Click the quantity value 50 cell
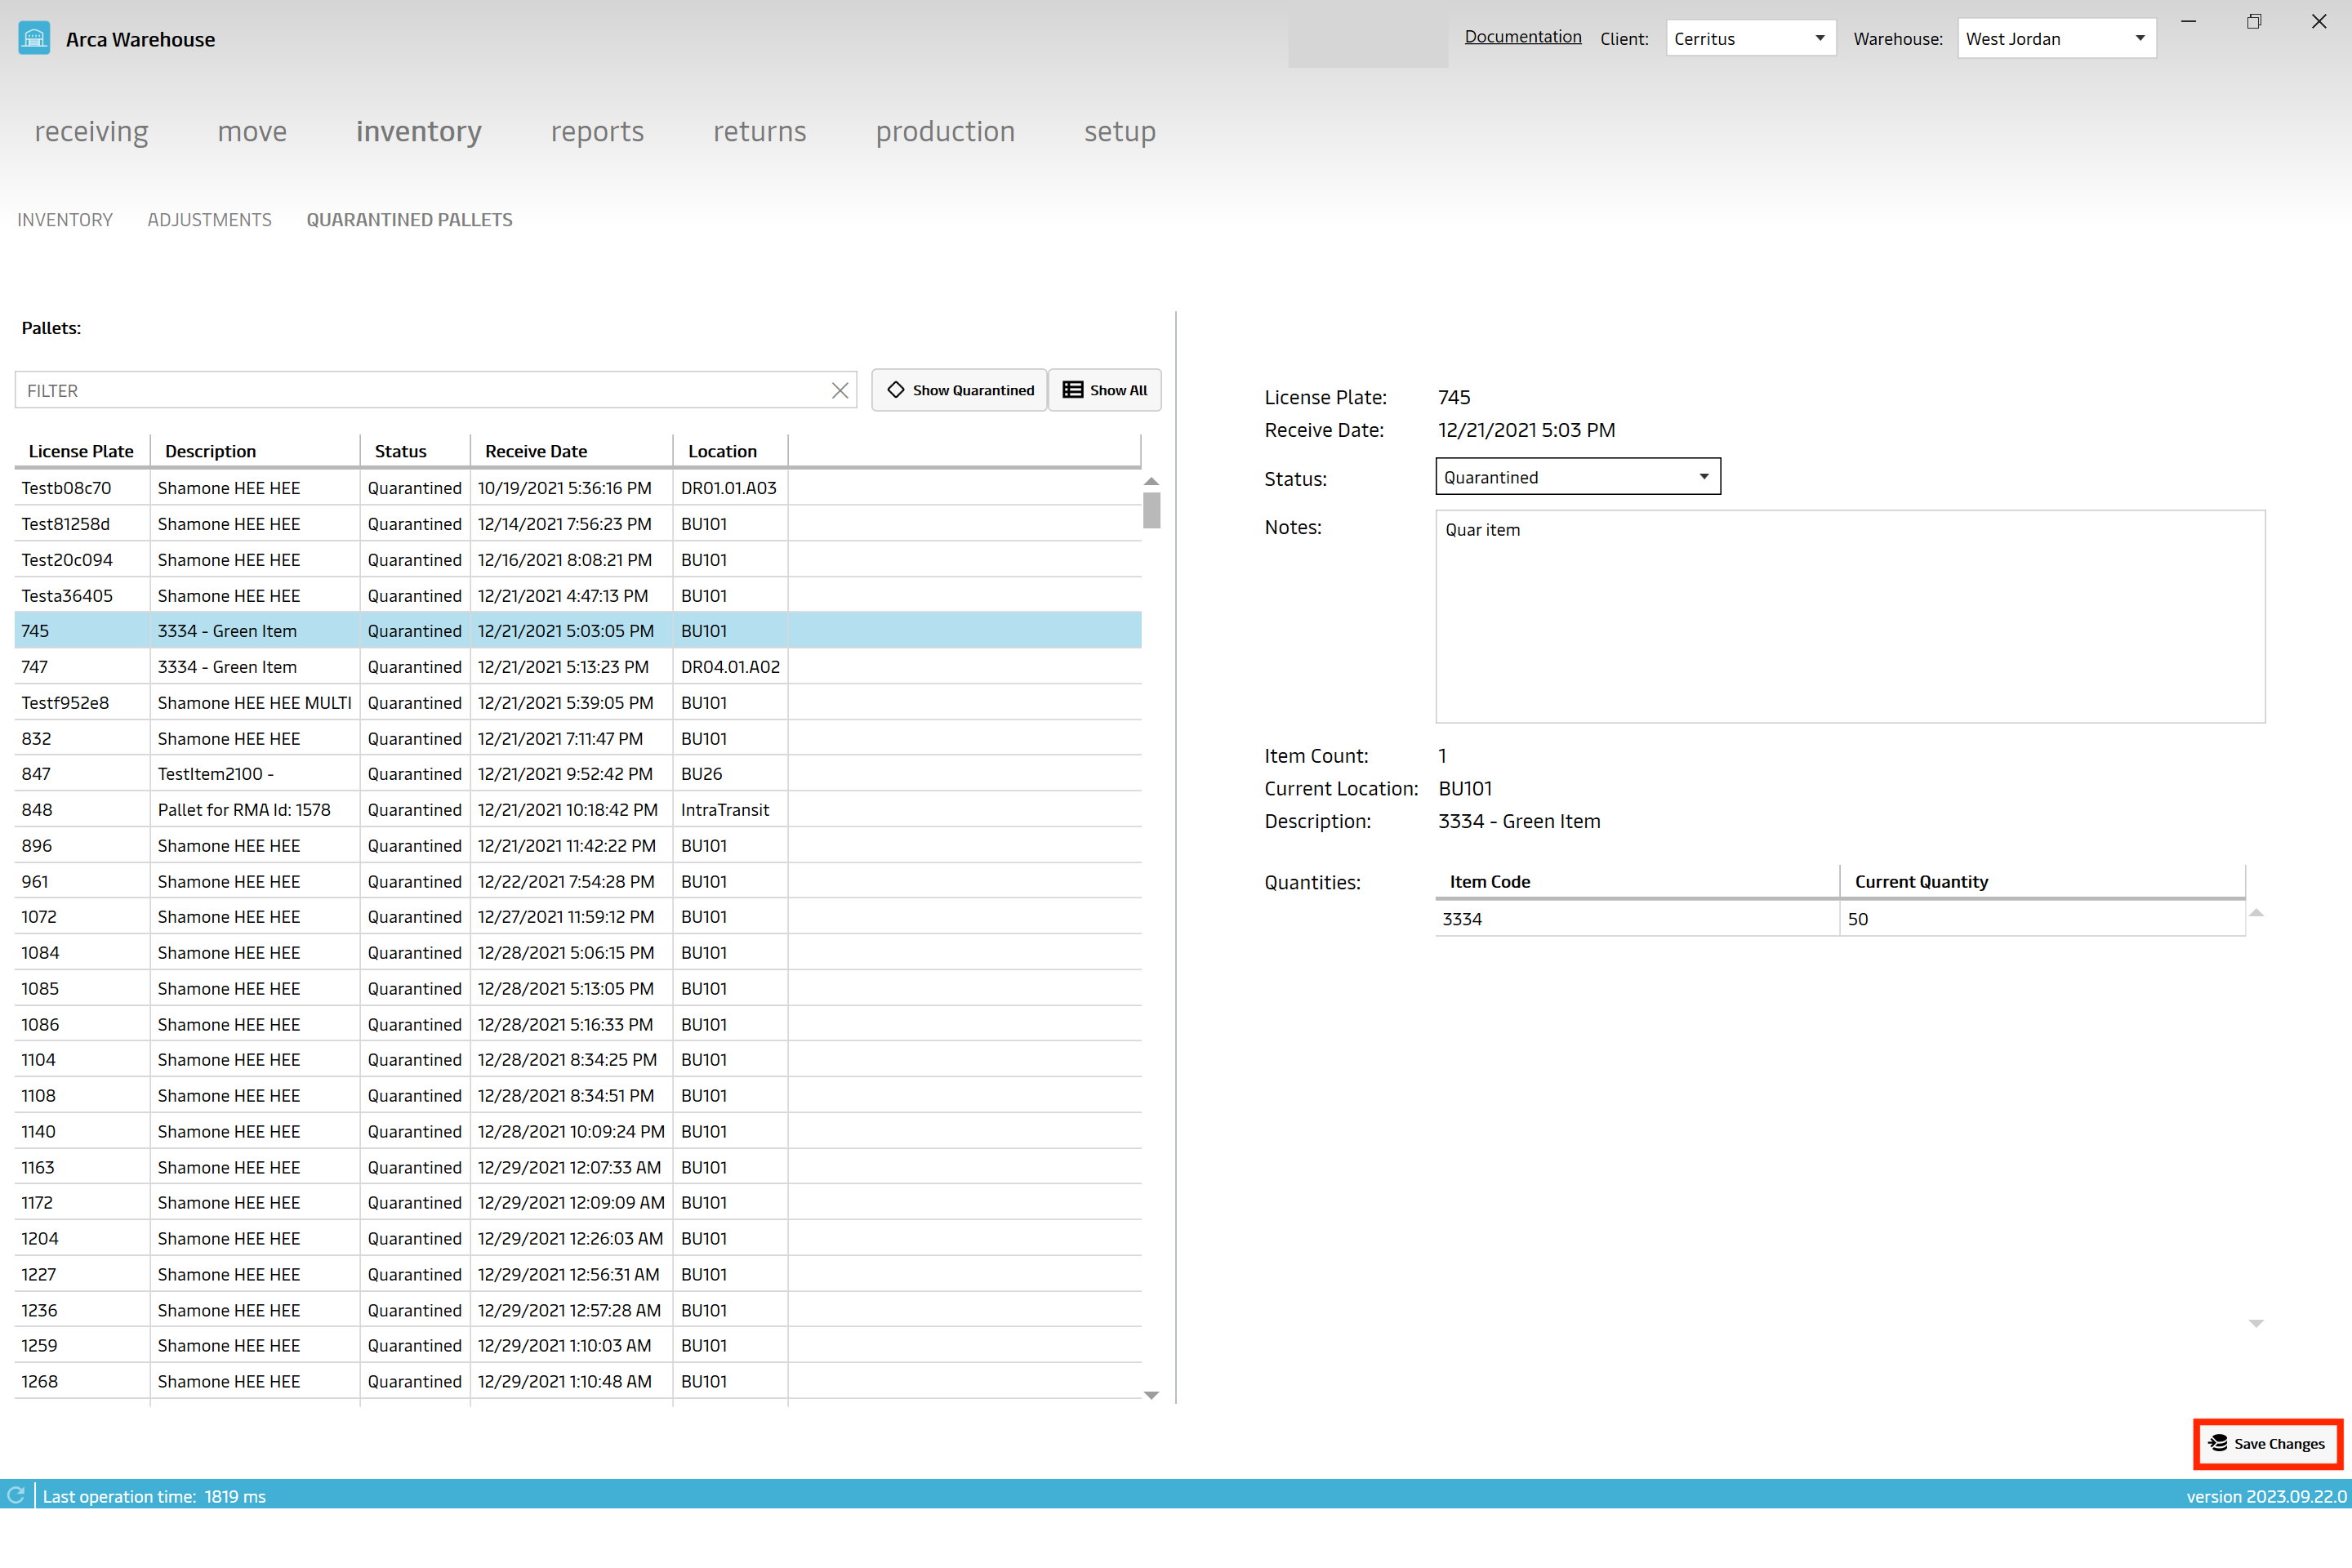Screen dimensions: 2352x1568 point(2042,919)
